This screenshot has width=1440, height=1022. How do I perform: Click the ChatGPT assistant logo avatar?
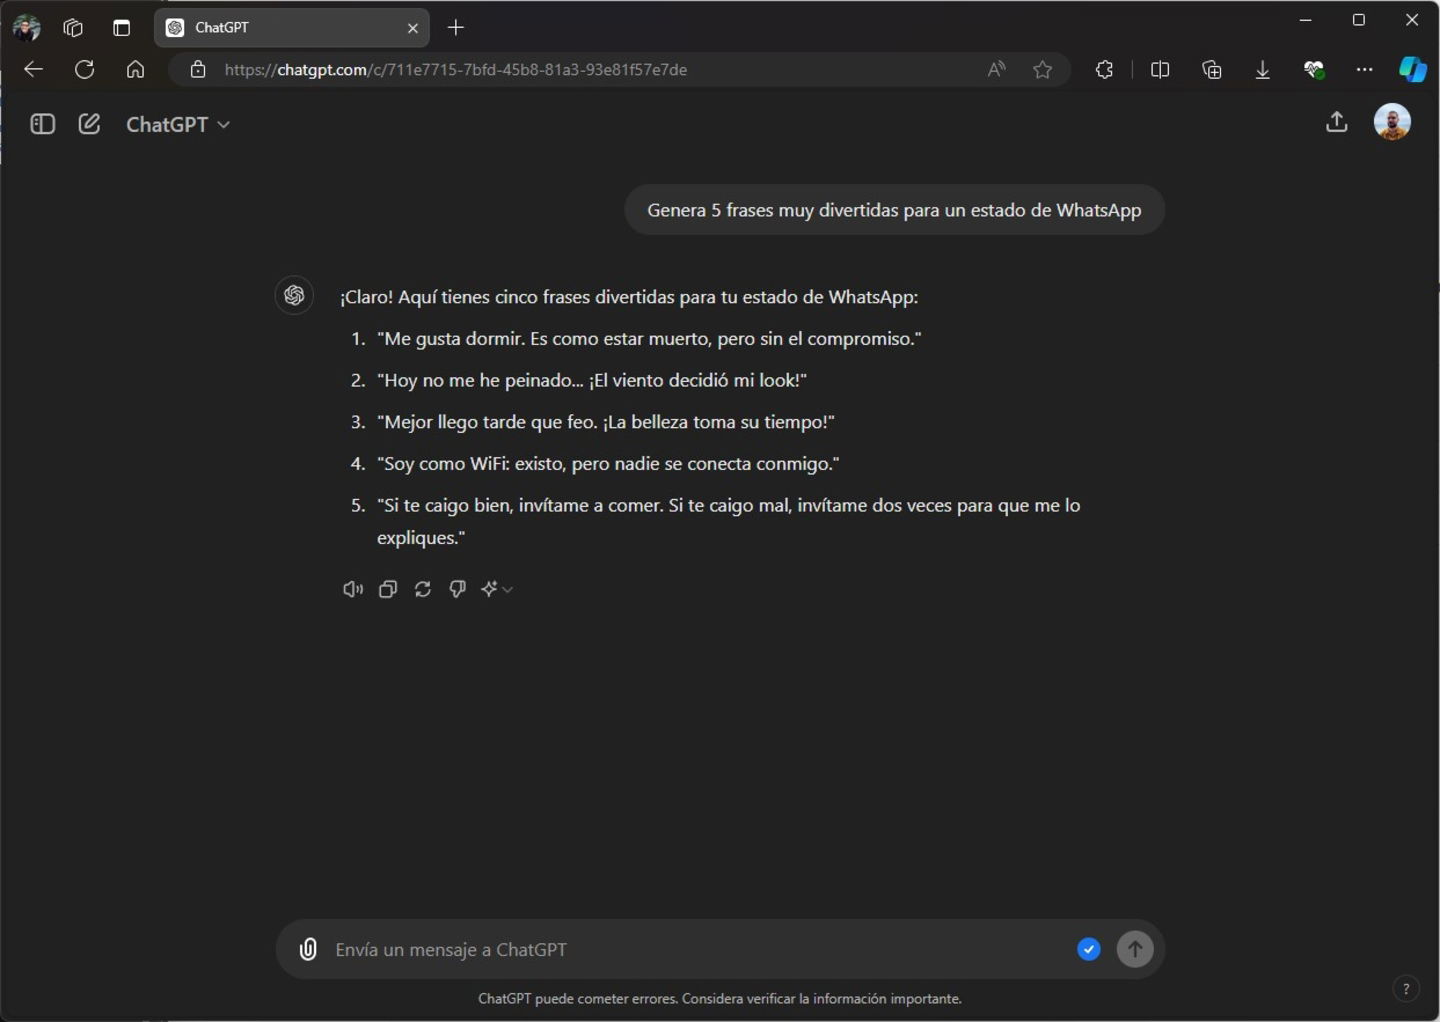click(294, 295)
